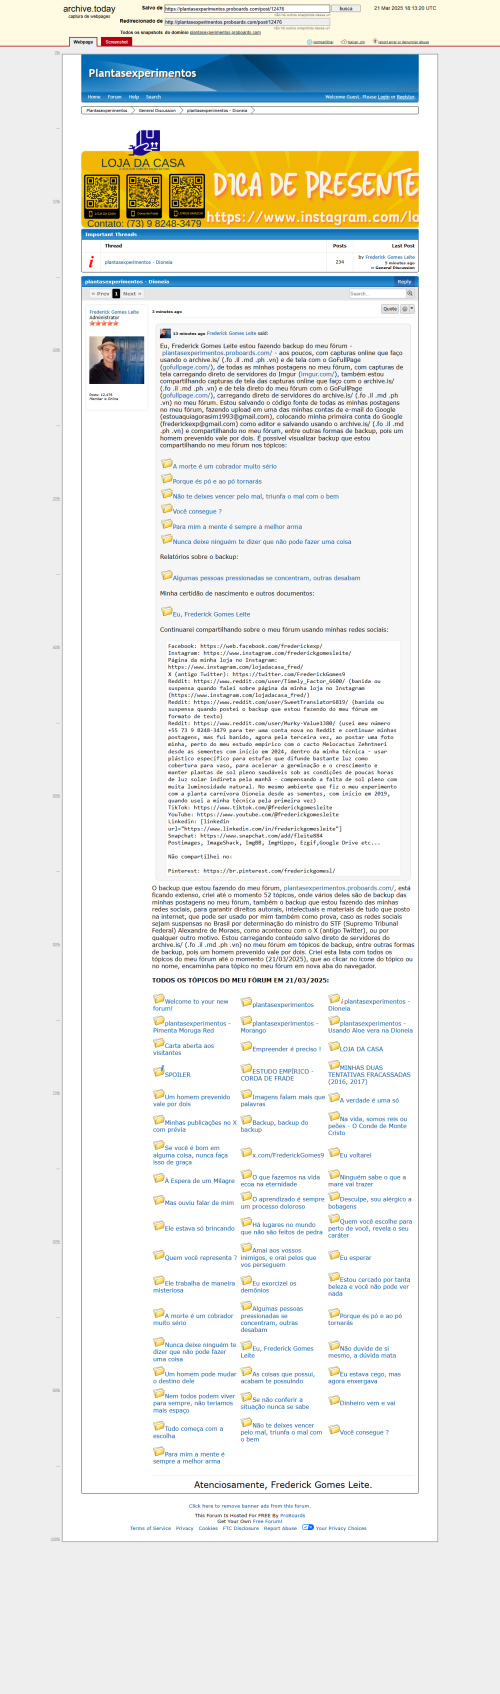The height and width of the screenshot is (1694, 500).
Task: Select the Webpage tab
Action: (83, 42)
